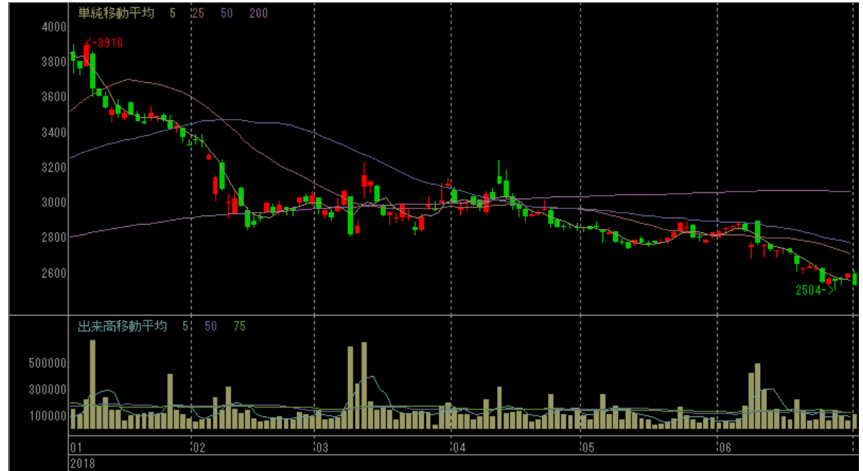Click the 2600 price axis label
The image size is (863, 471).
(x=54, y=273)
